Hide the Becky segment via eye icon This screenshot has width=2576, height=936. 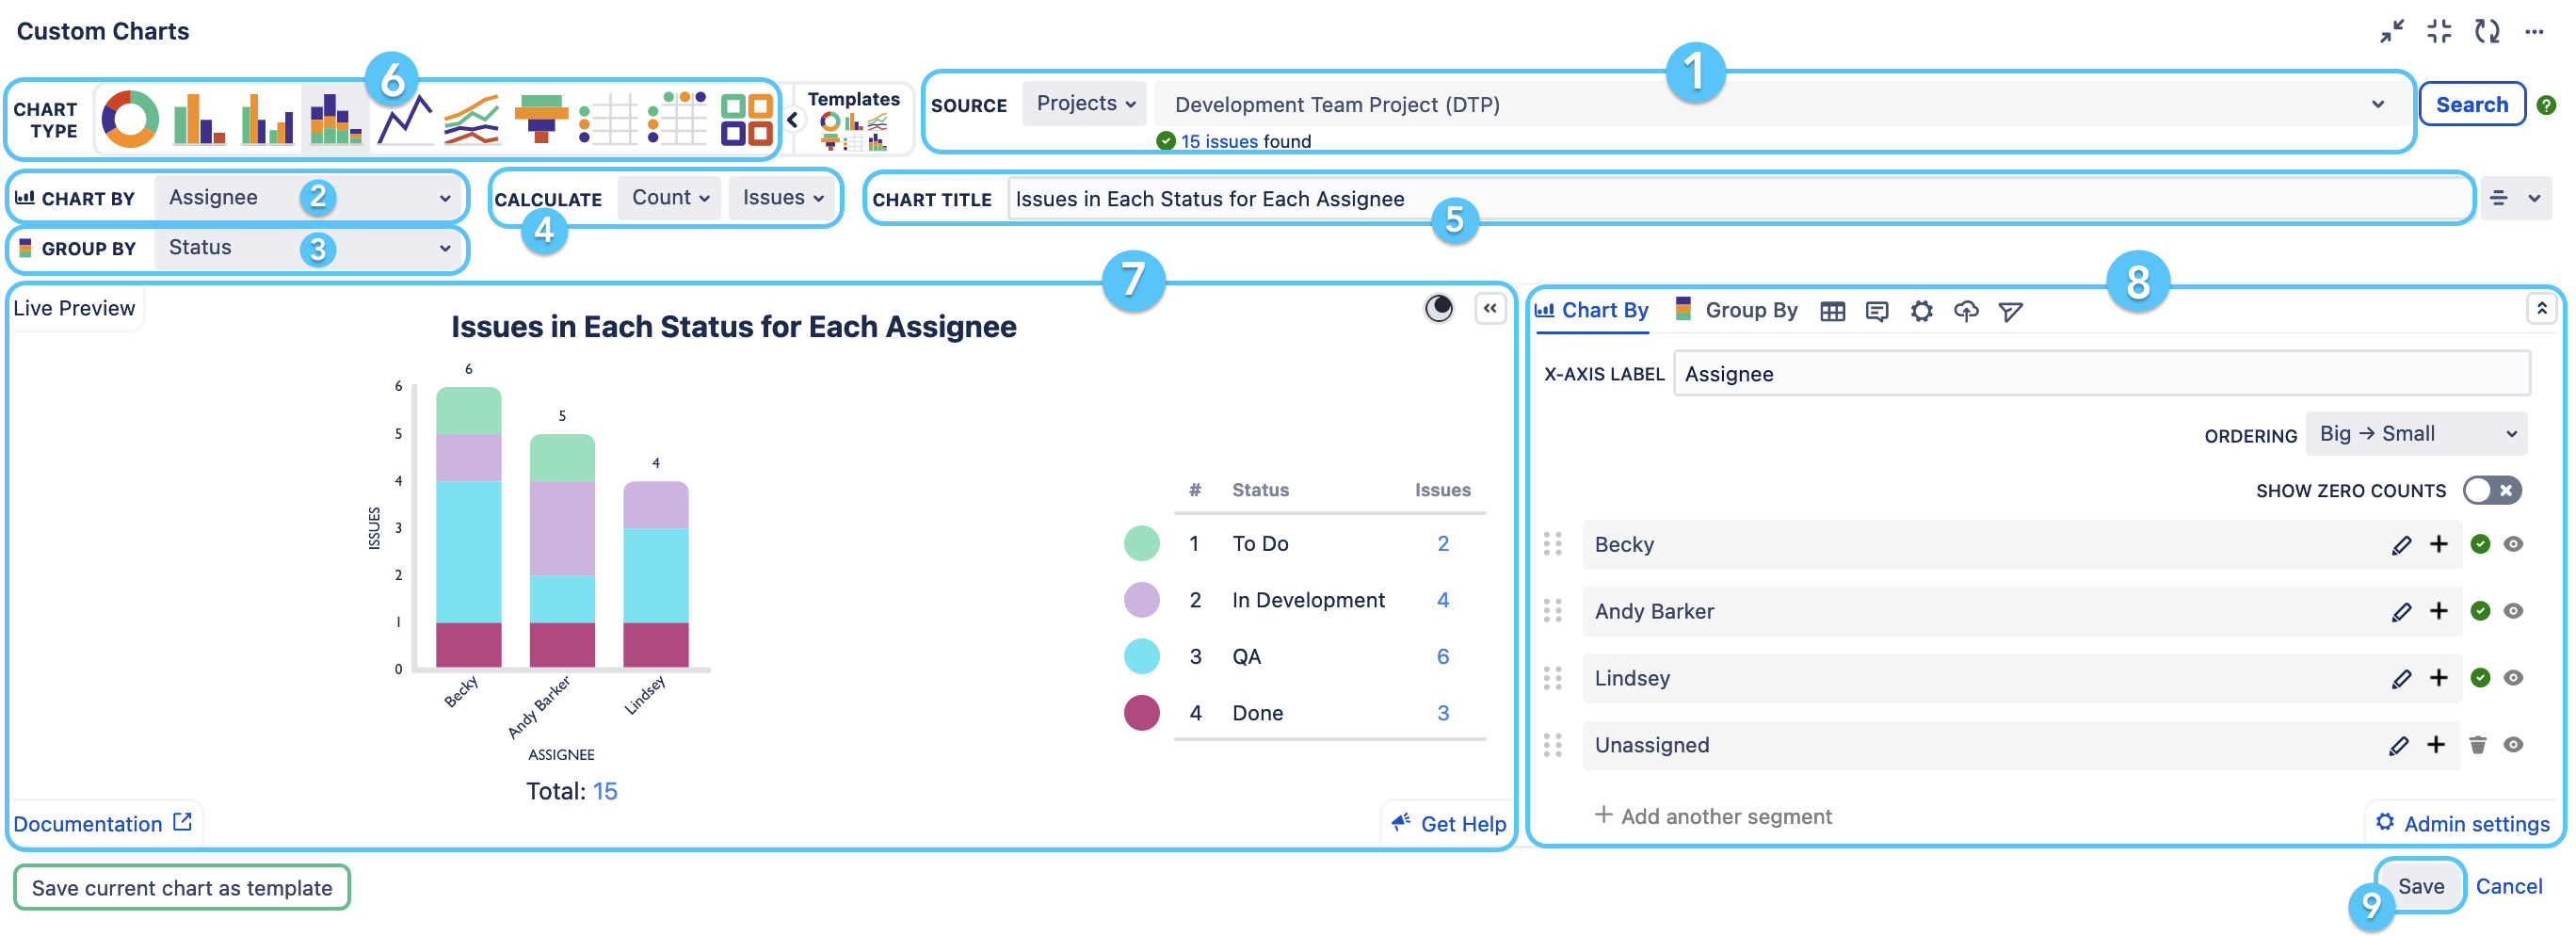2513,544
